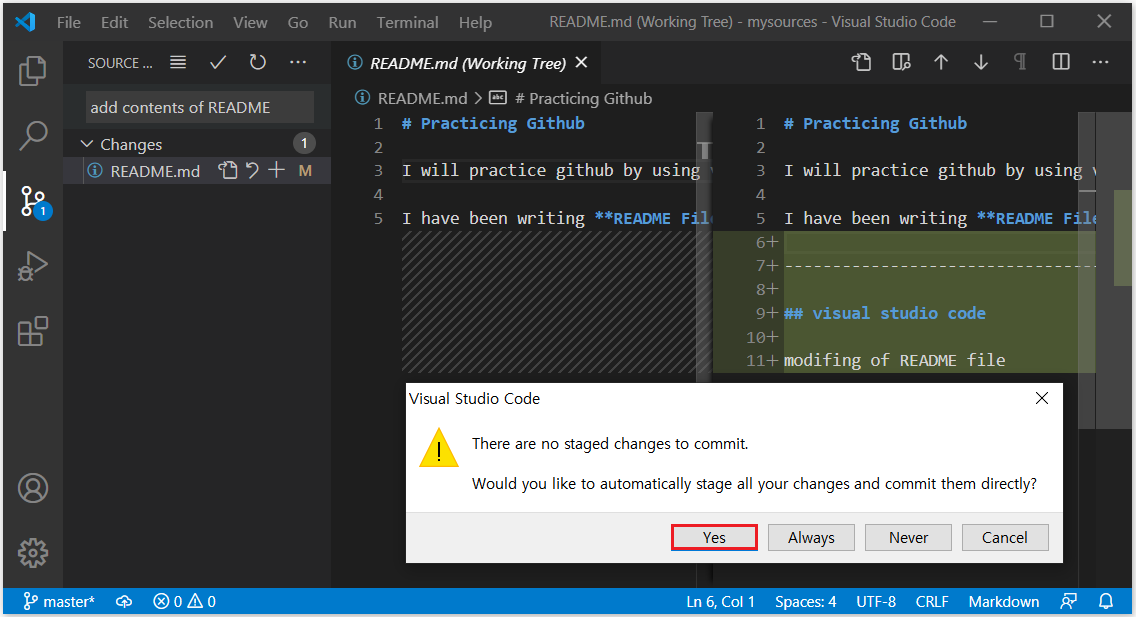
Task: Open the Selection menu
Action: point(180,22)
